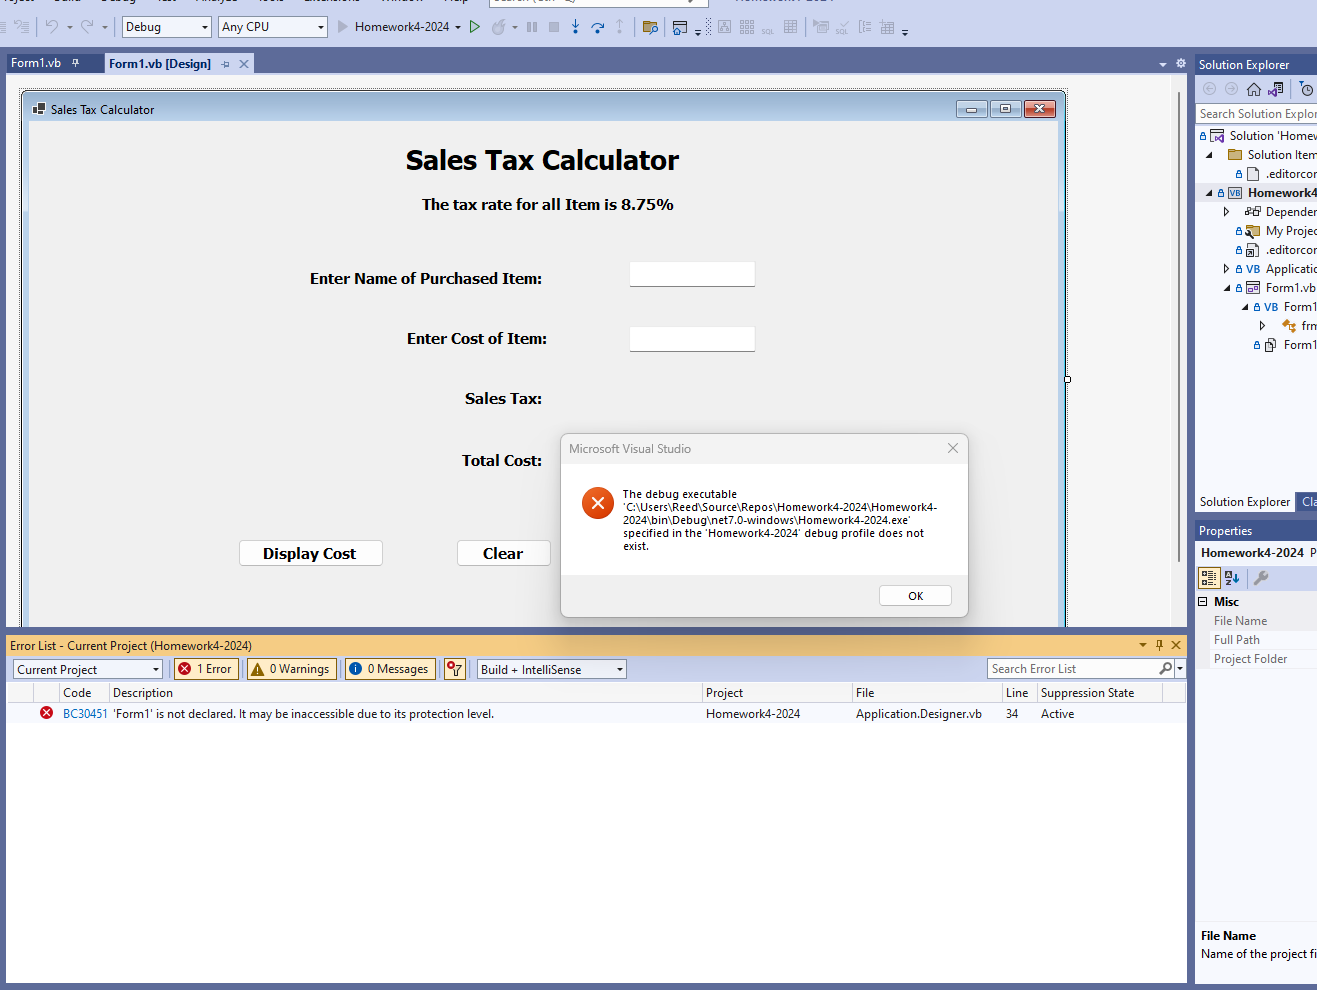Toggle the 0 Warnings filter button

click(290, 669)
